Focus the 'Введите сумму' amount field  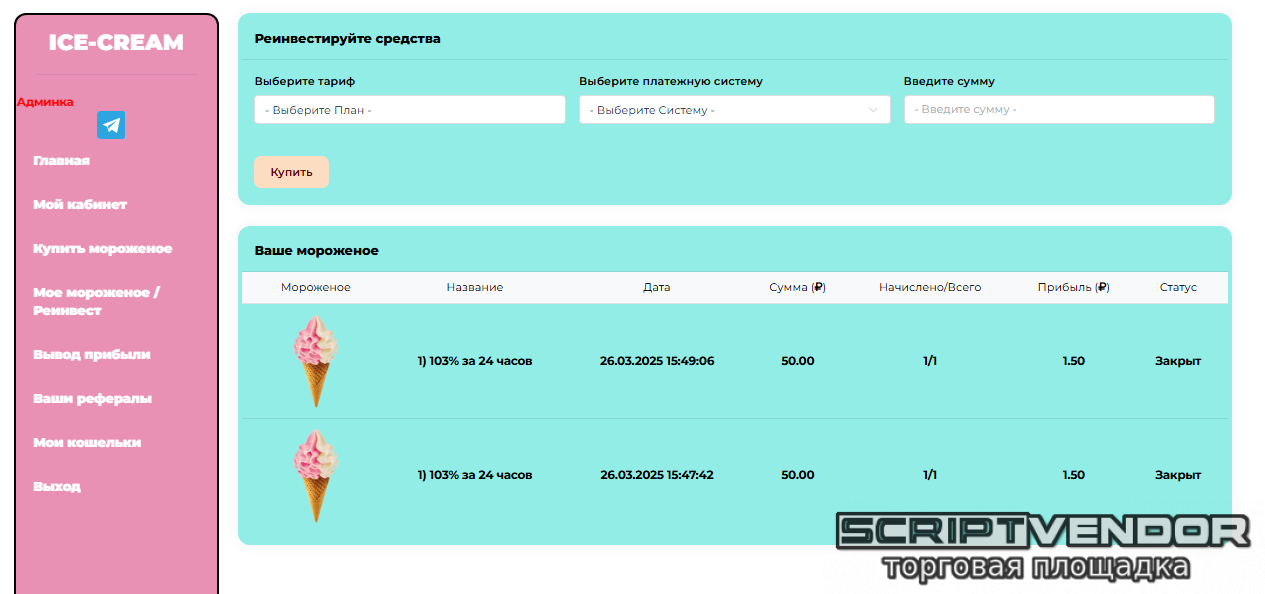[1058, 110]
